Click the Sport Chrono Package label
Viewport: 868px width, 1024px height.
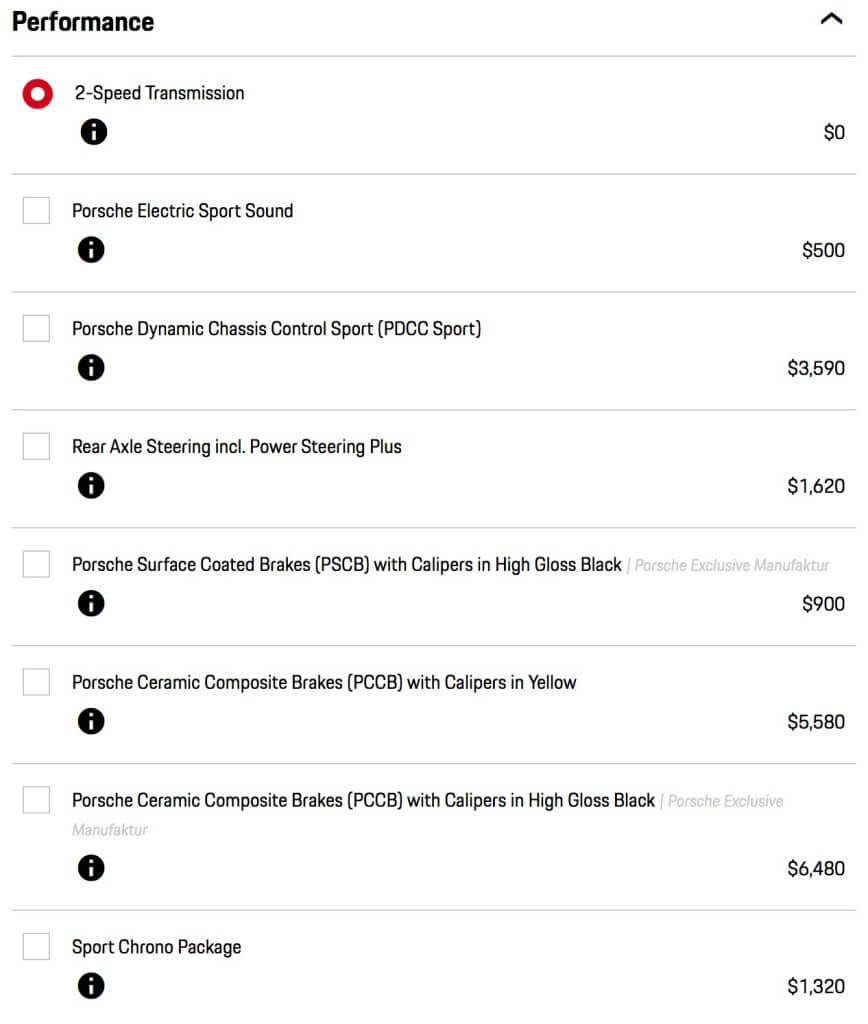pos(157,947)
